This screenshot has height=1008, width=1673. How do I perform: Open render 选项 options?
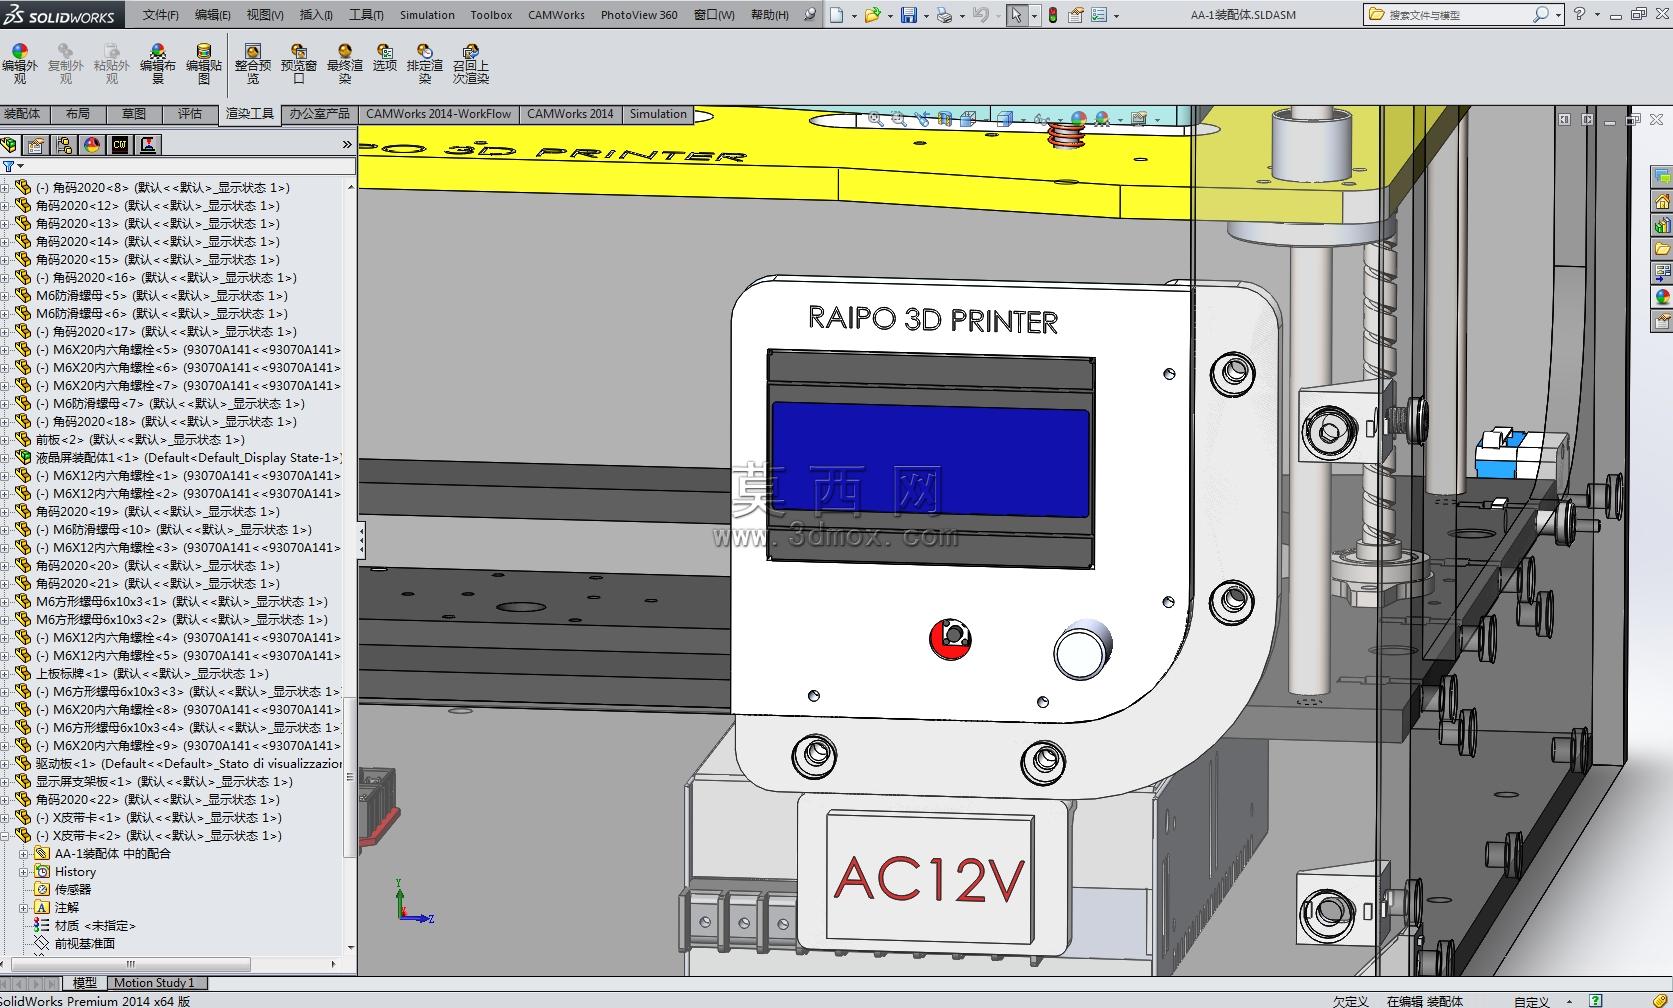tap(385, 58)
